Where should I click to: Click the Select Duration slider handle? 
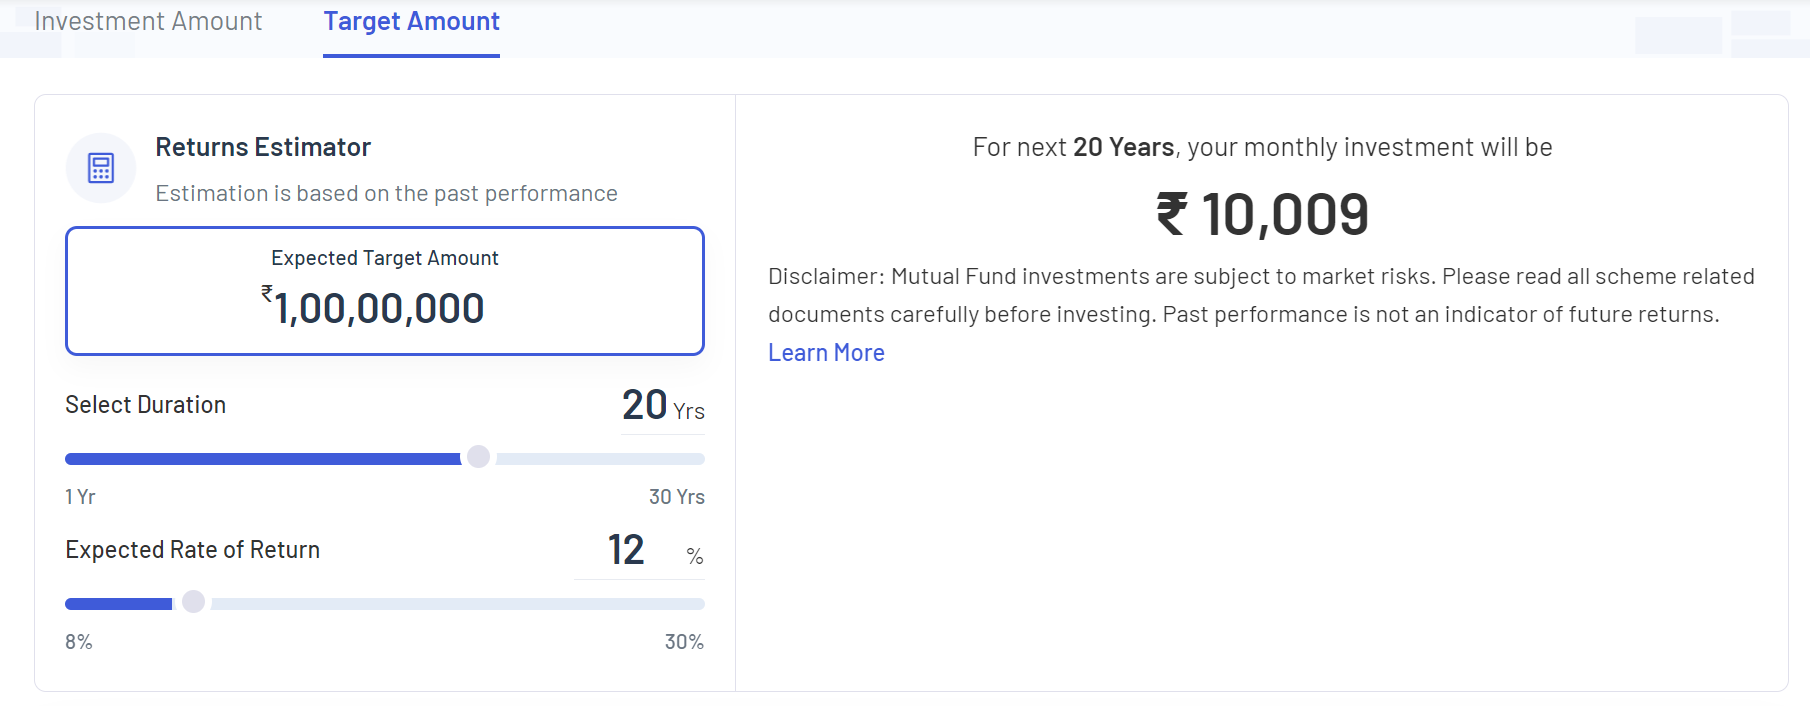click(x=479, y=457)
